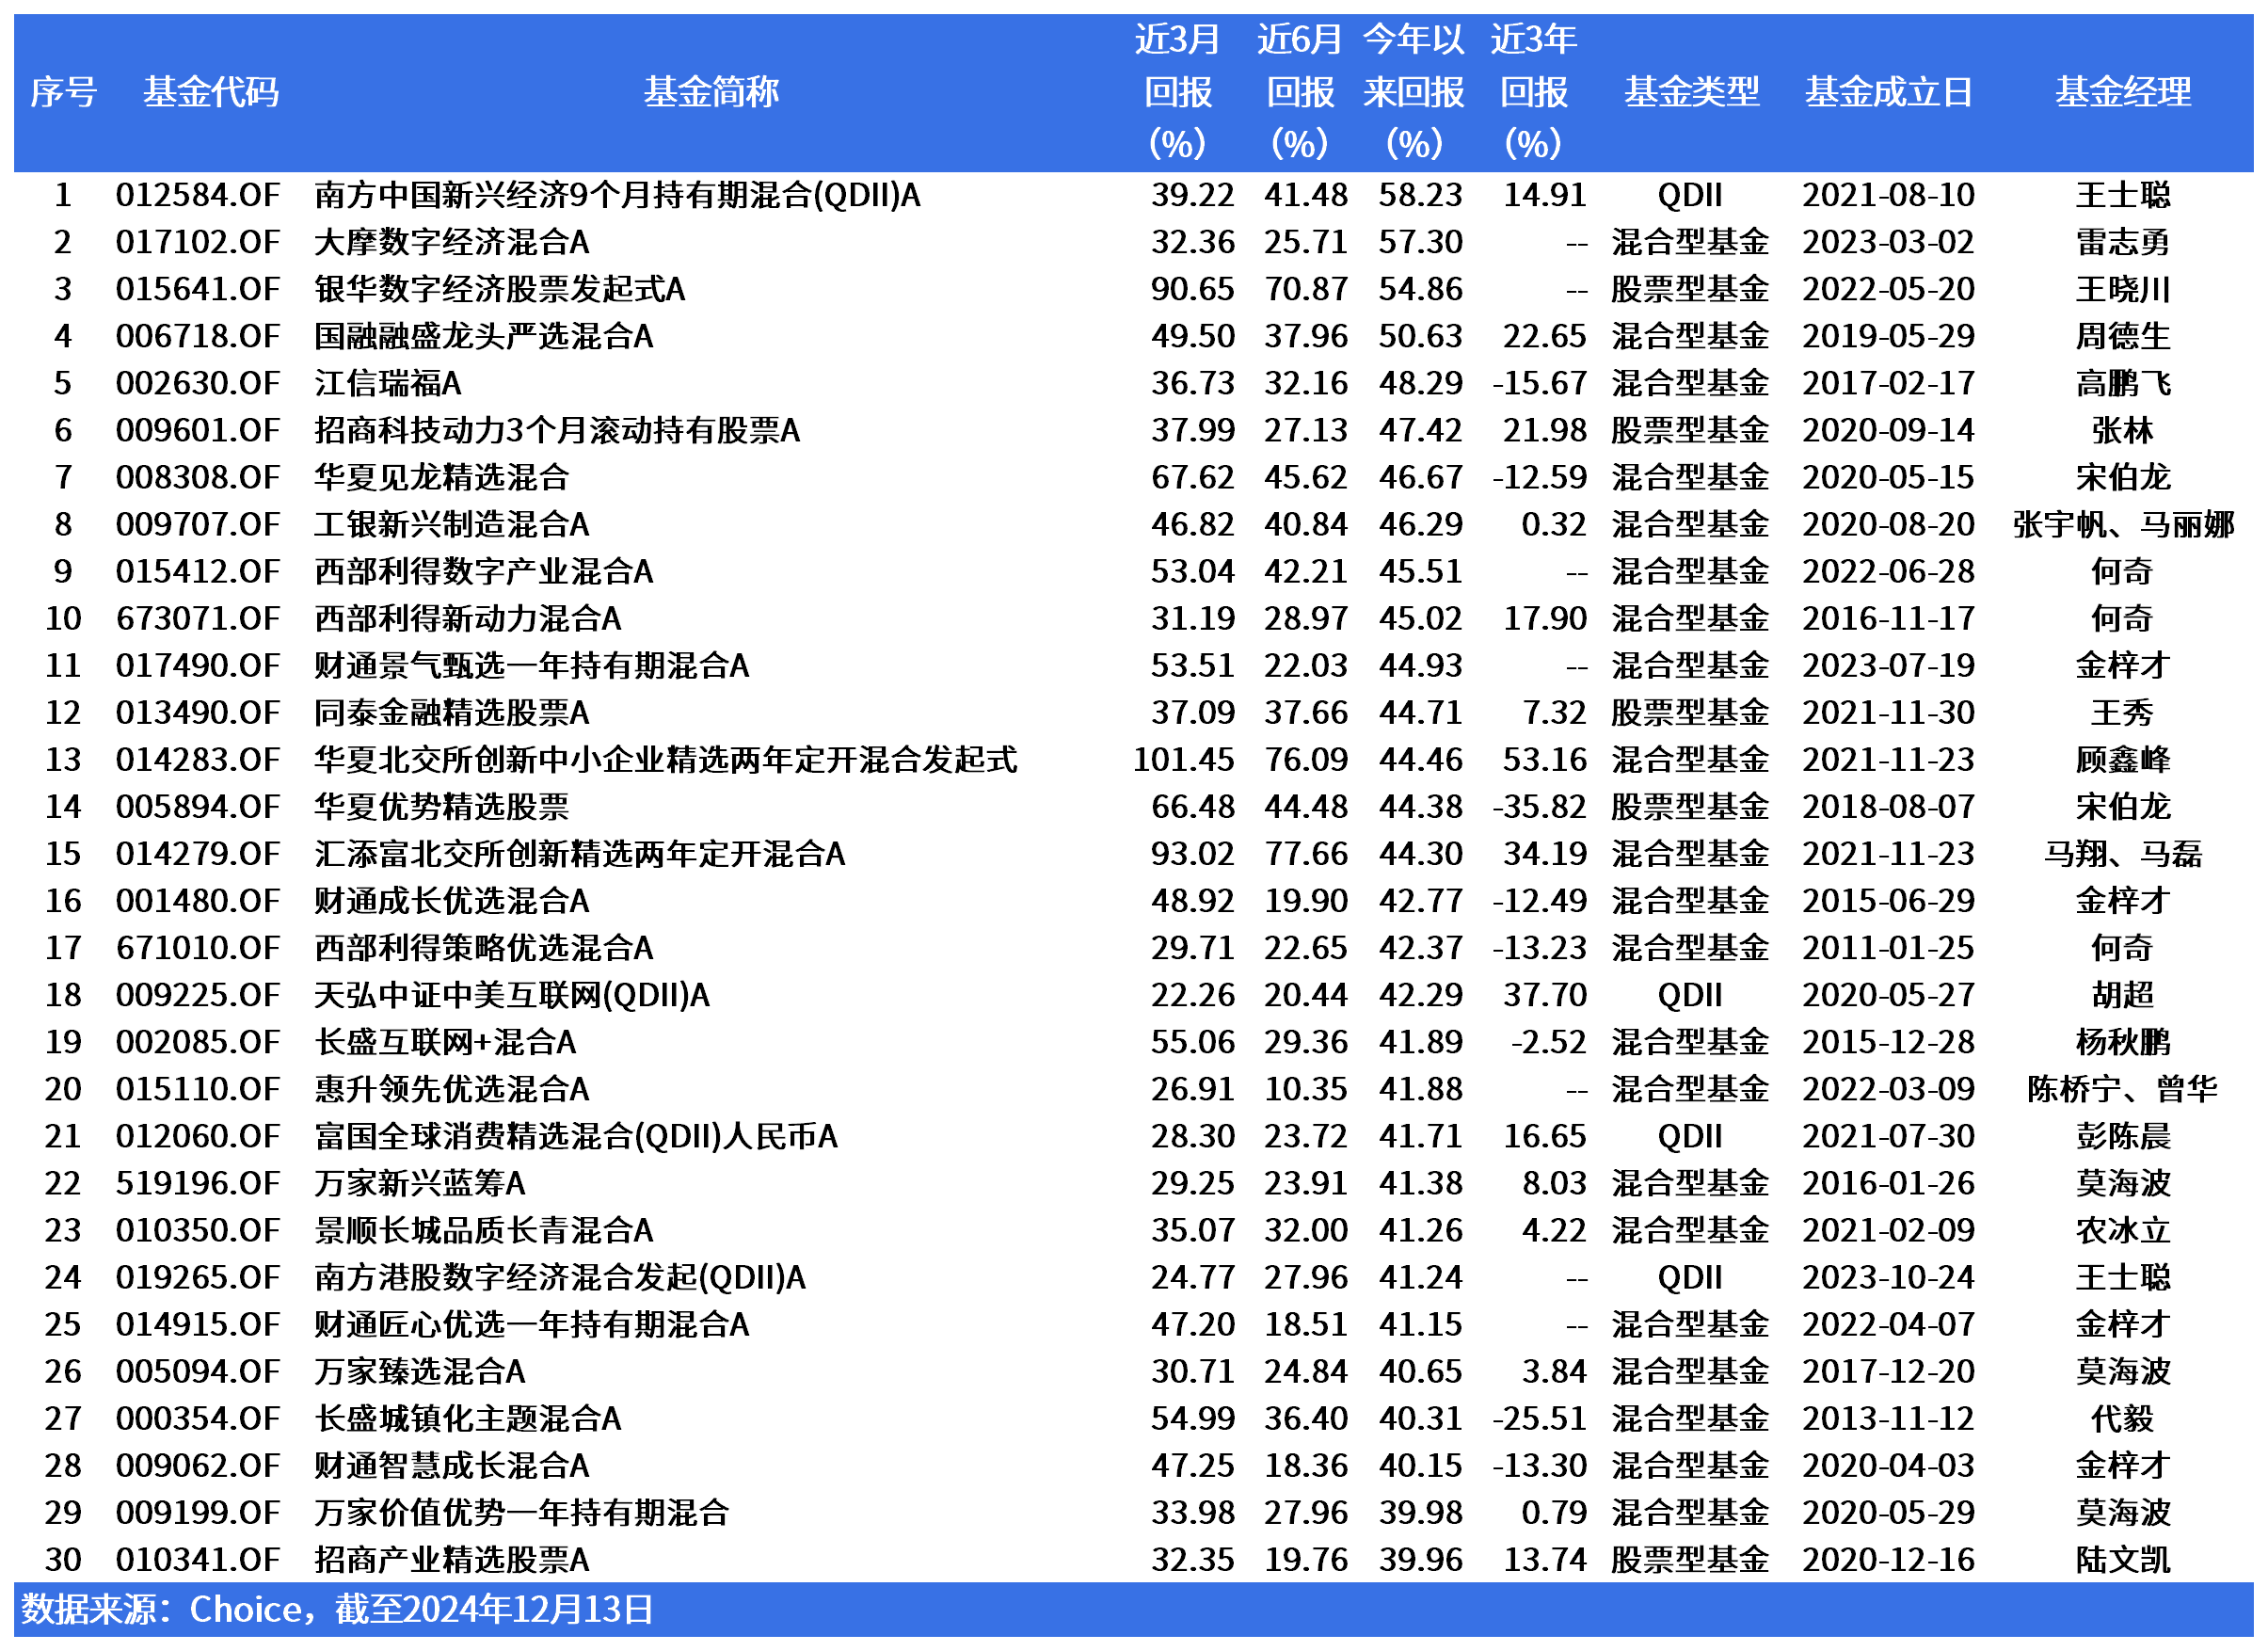The height and width of the screenshot is (1651, 2268).
Task: Click manager name 高鹏飞
Action: click(2123, 383)
